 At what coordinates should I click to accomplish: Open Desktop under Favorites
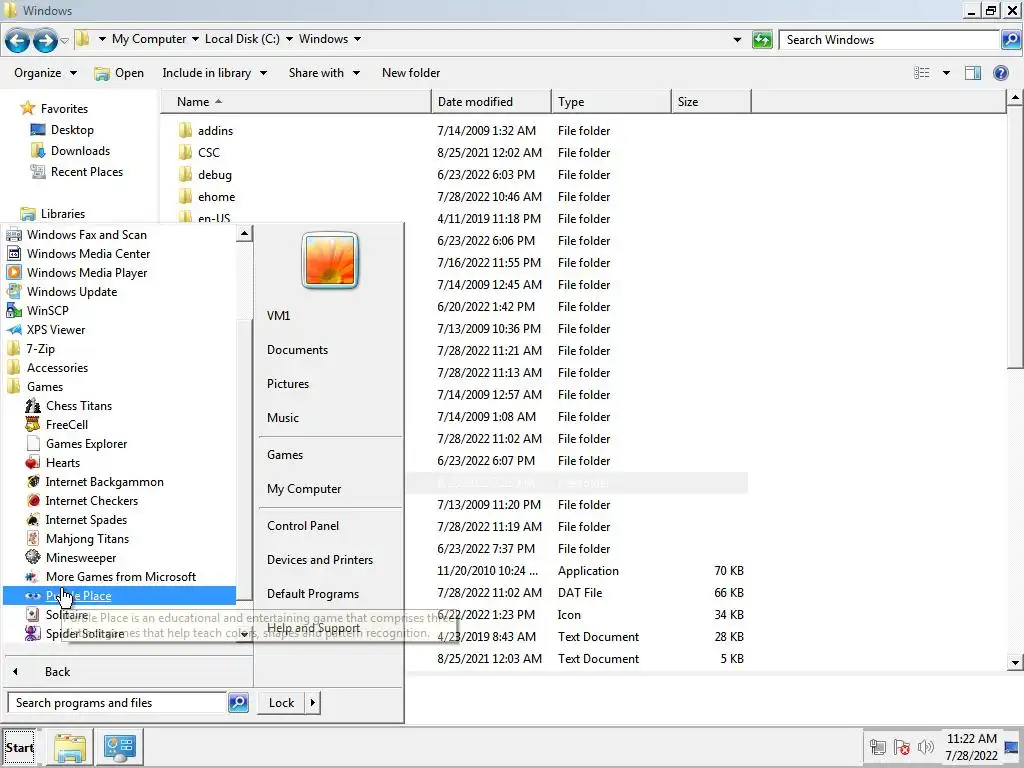[72, 129]
